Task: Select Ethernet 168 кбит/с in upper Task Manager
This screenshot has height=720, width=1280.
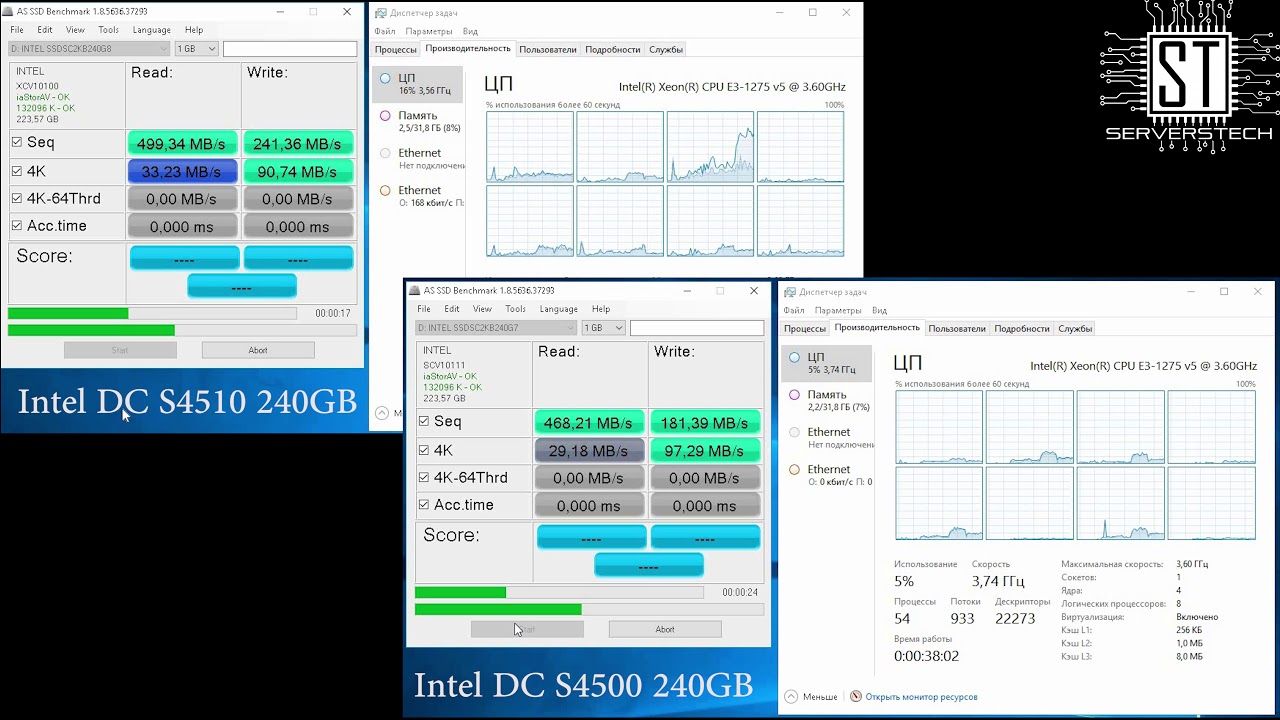Action: (418, 196)
